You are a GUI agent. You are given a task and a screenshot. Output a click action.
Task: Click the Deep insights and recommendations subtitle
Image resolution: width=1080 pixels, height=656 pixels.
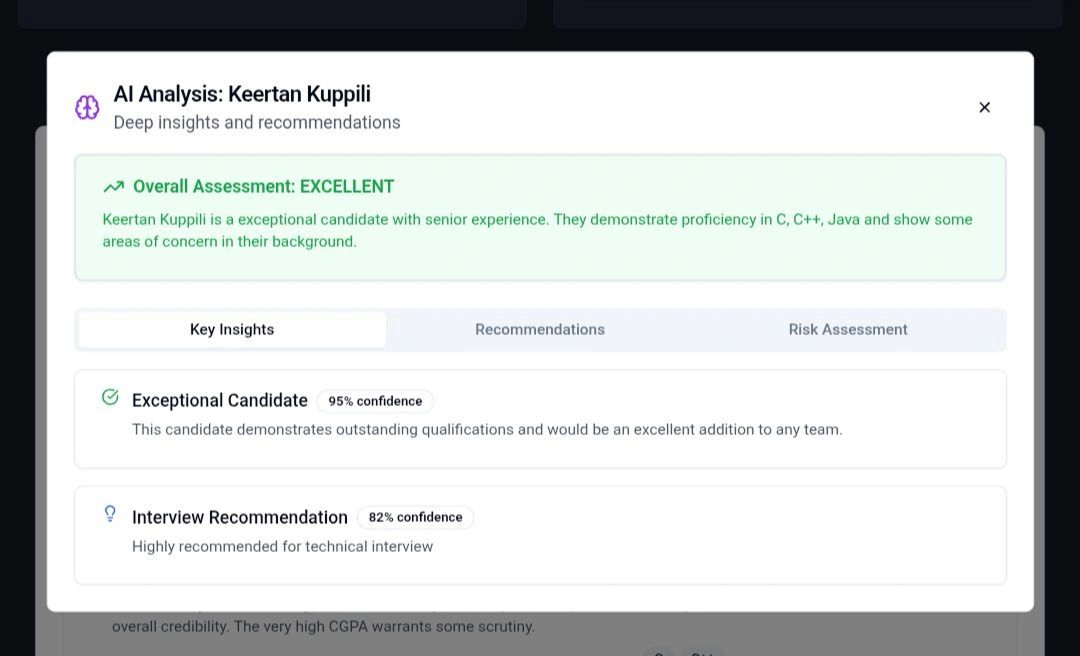257,123
